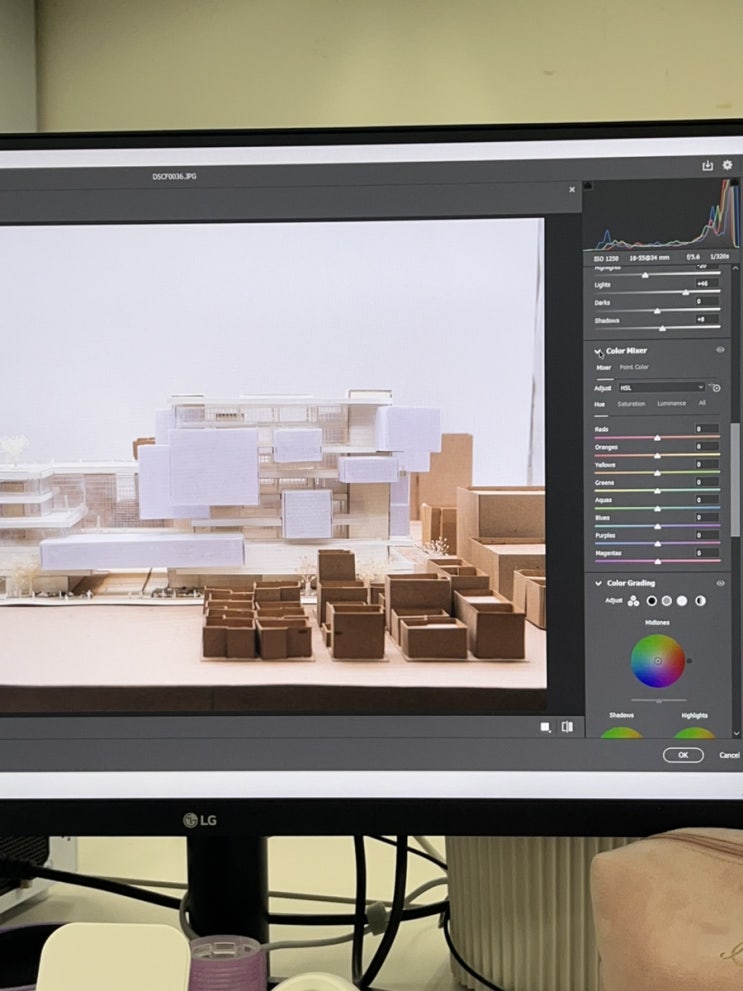The width and height of the screenshot is (743, 991).
Task: Click the Greens hue slider handle
Action: point(657,490)
